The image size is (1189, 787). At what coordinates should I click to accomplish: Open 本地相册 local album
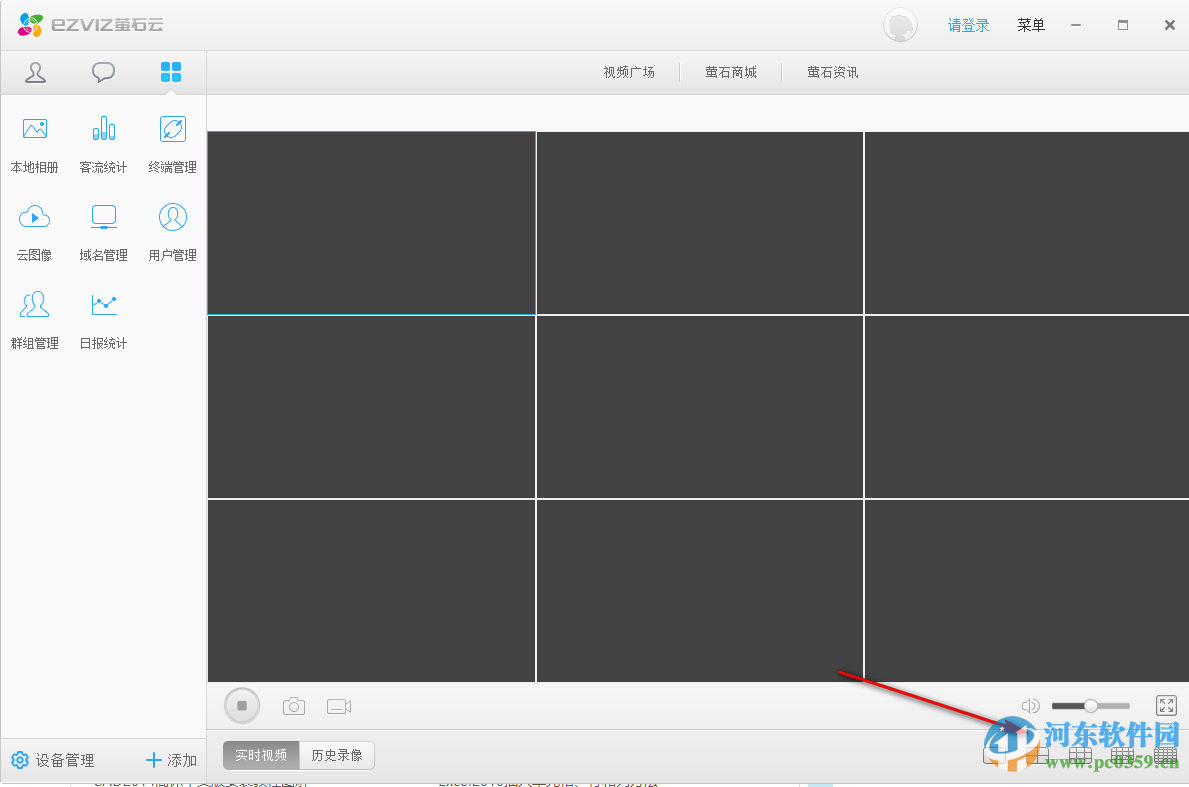(35, 144)
